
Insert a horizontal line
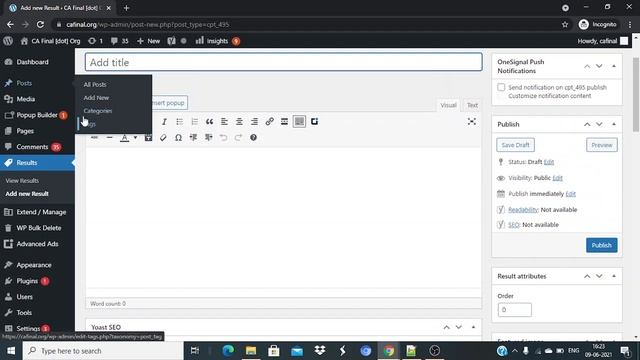click(109, 138)
